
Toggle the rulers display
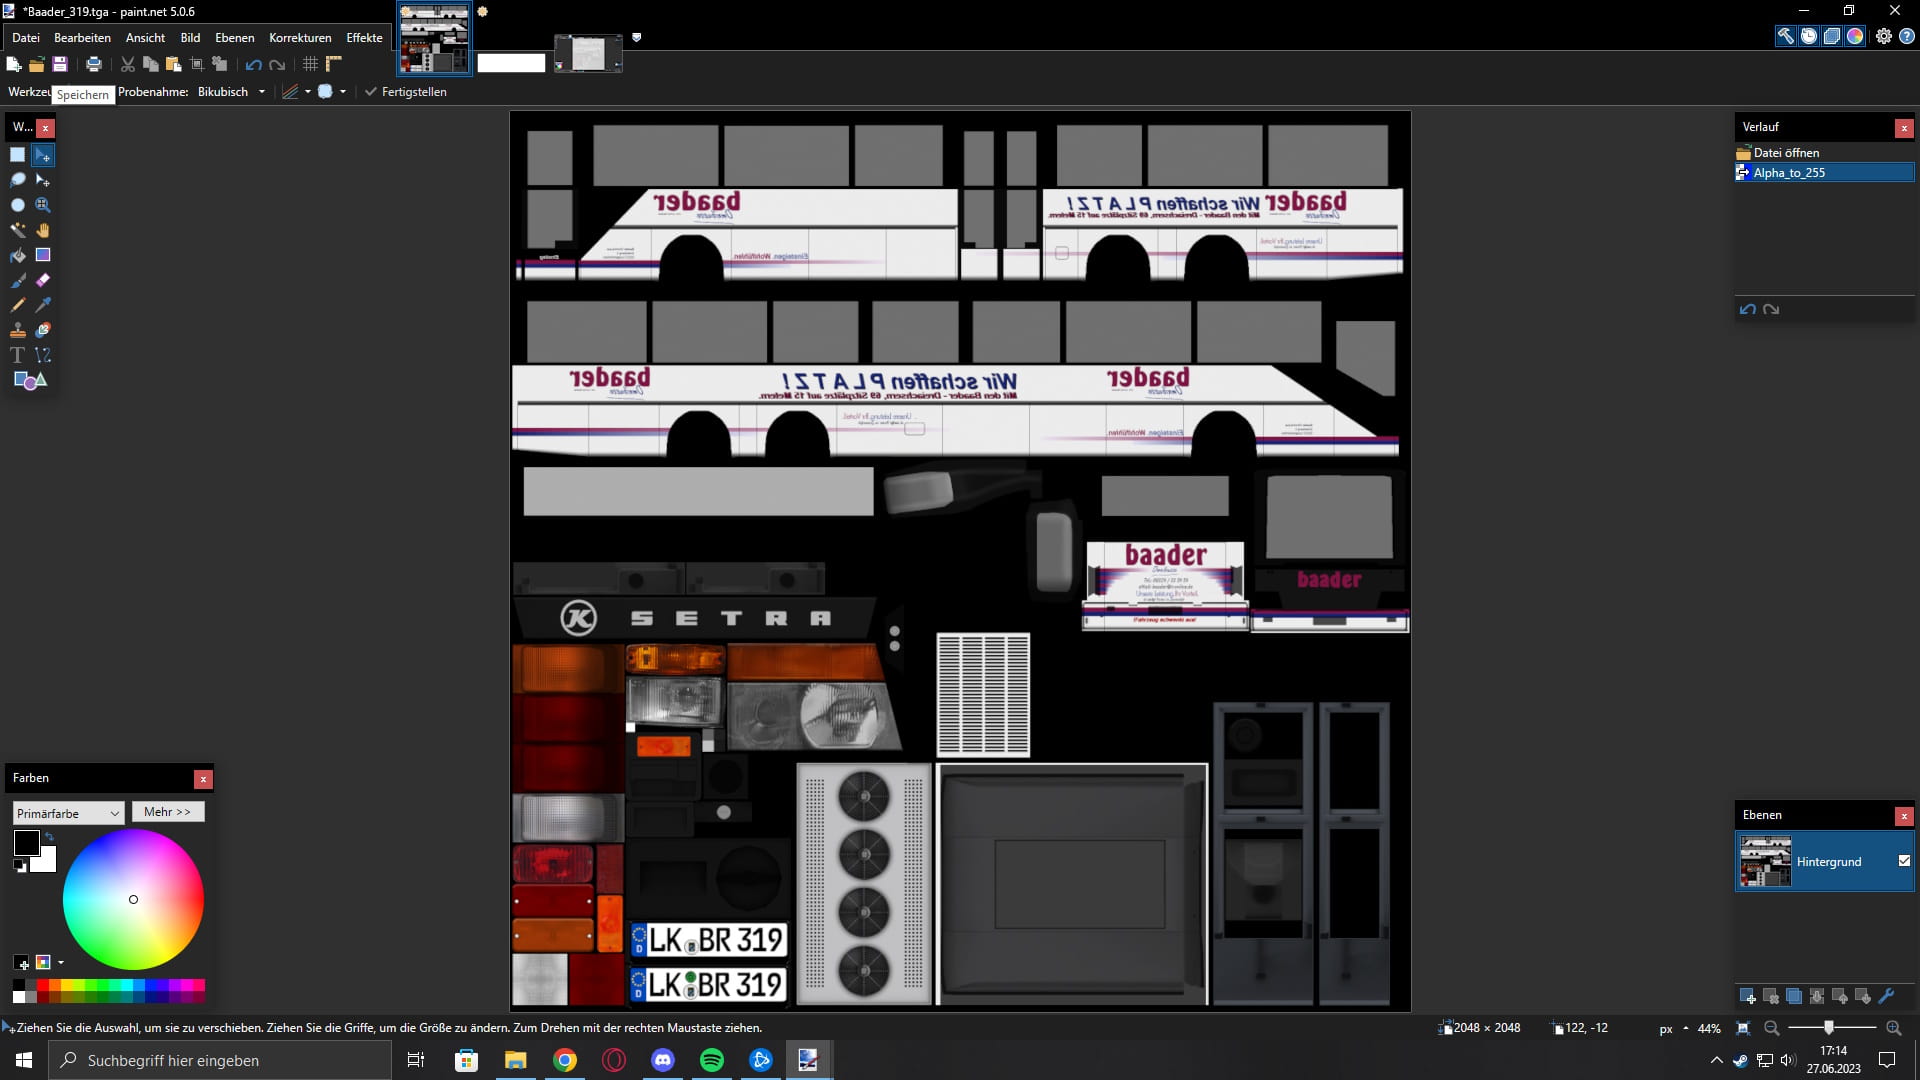tap(334, 64)
